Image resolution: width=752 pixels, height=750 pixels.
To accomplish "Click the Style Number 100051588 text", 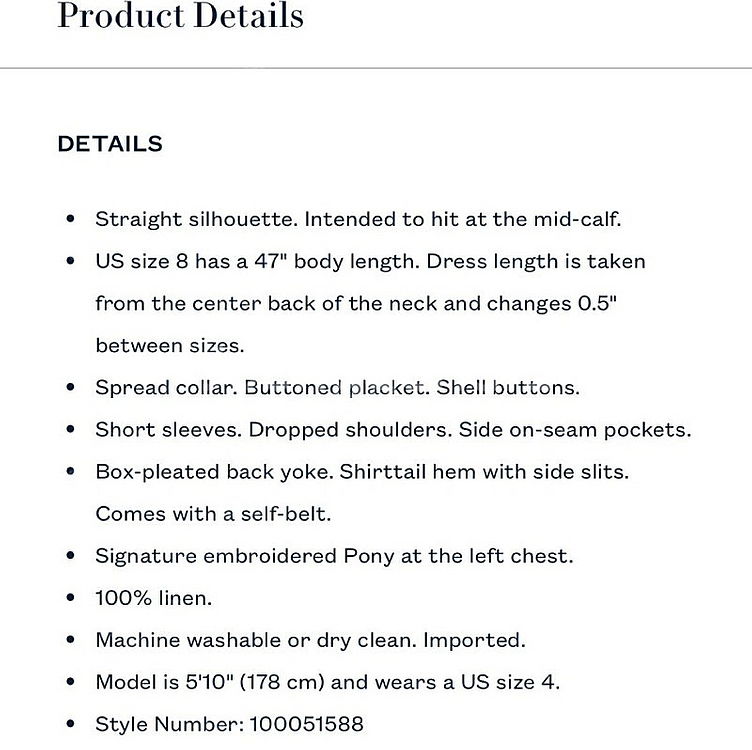I will pyautogui.click(x=229, y=724).
